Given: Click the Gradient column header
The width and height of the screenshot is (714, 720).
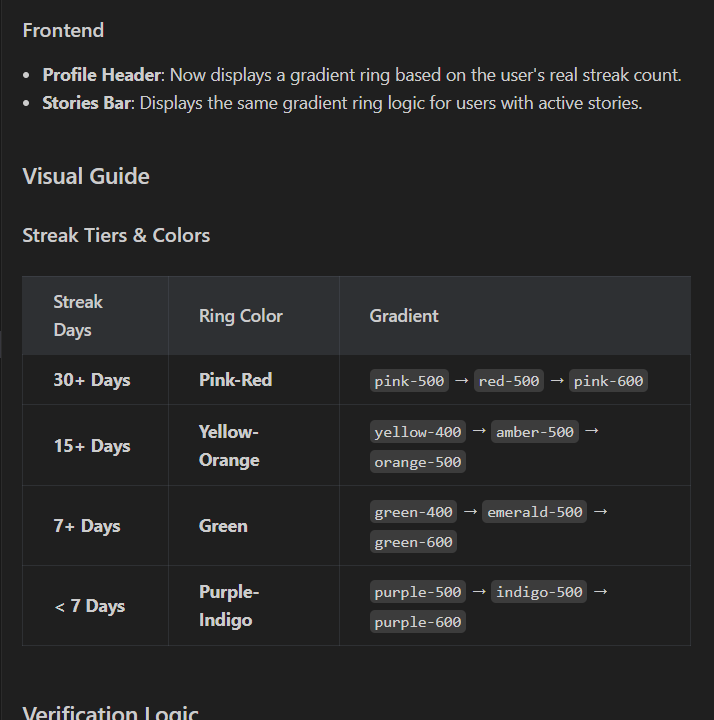Looking at the screenshot, I should (404, 315).
